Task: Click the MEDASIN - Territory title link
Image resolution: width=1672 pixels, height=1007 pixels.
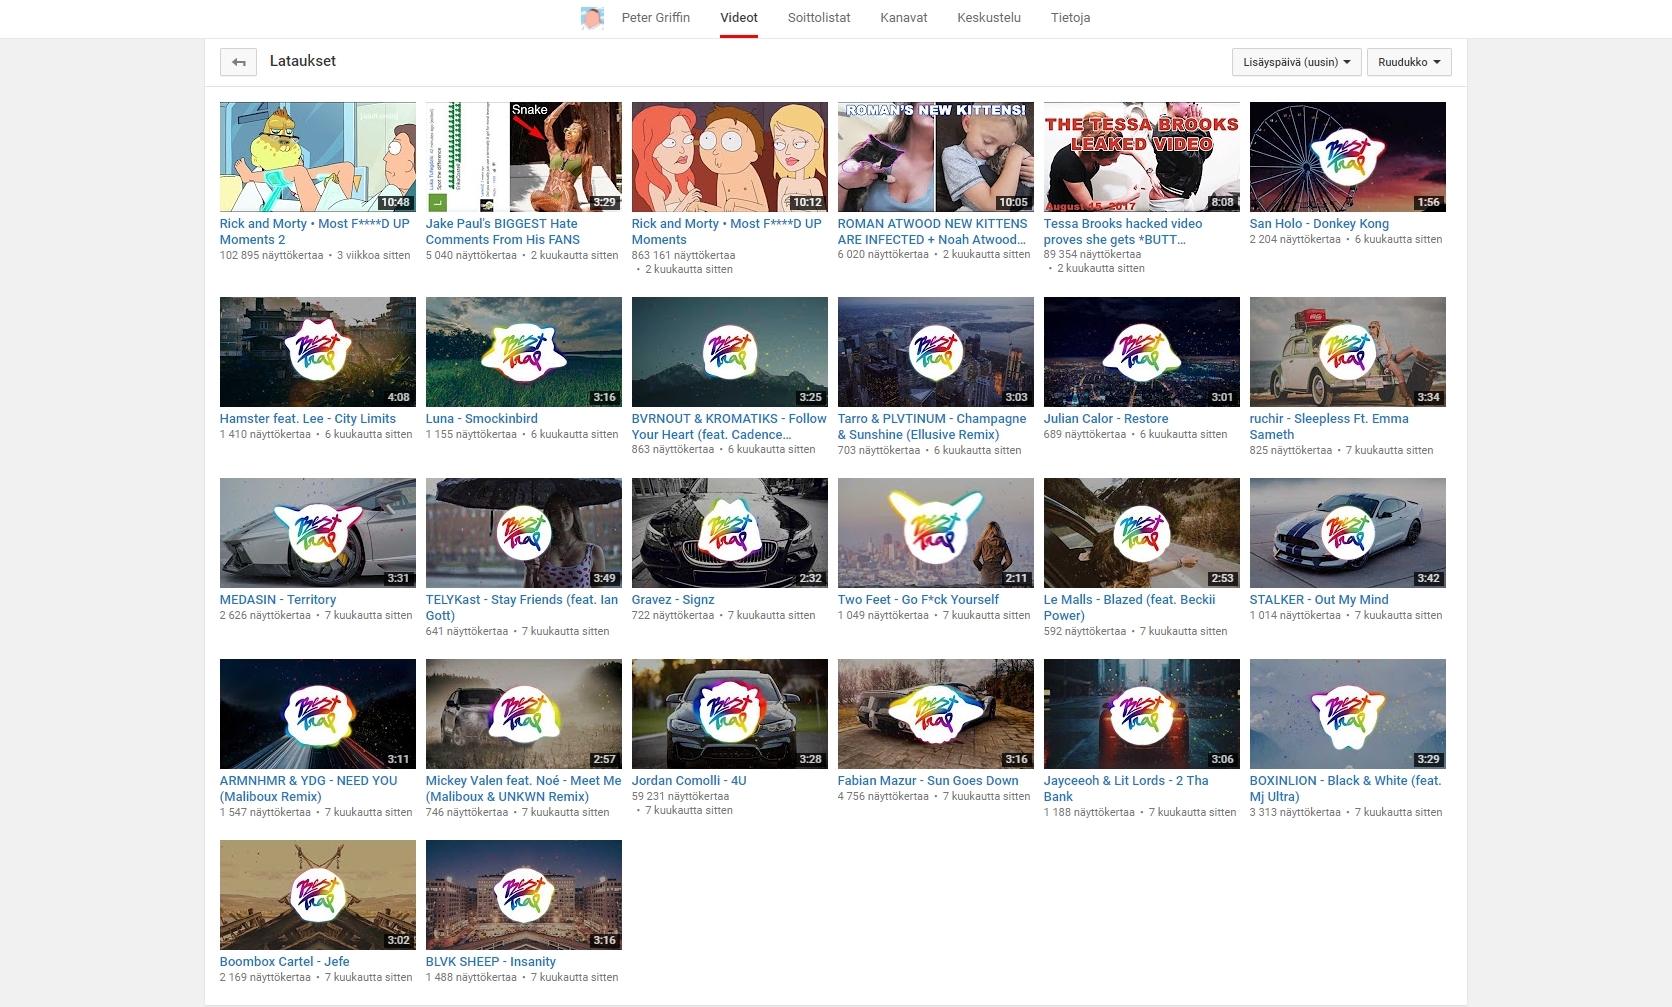Action: [x=278, y=600]
